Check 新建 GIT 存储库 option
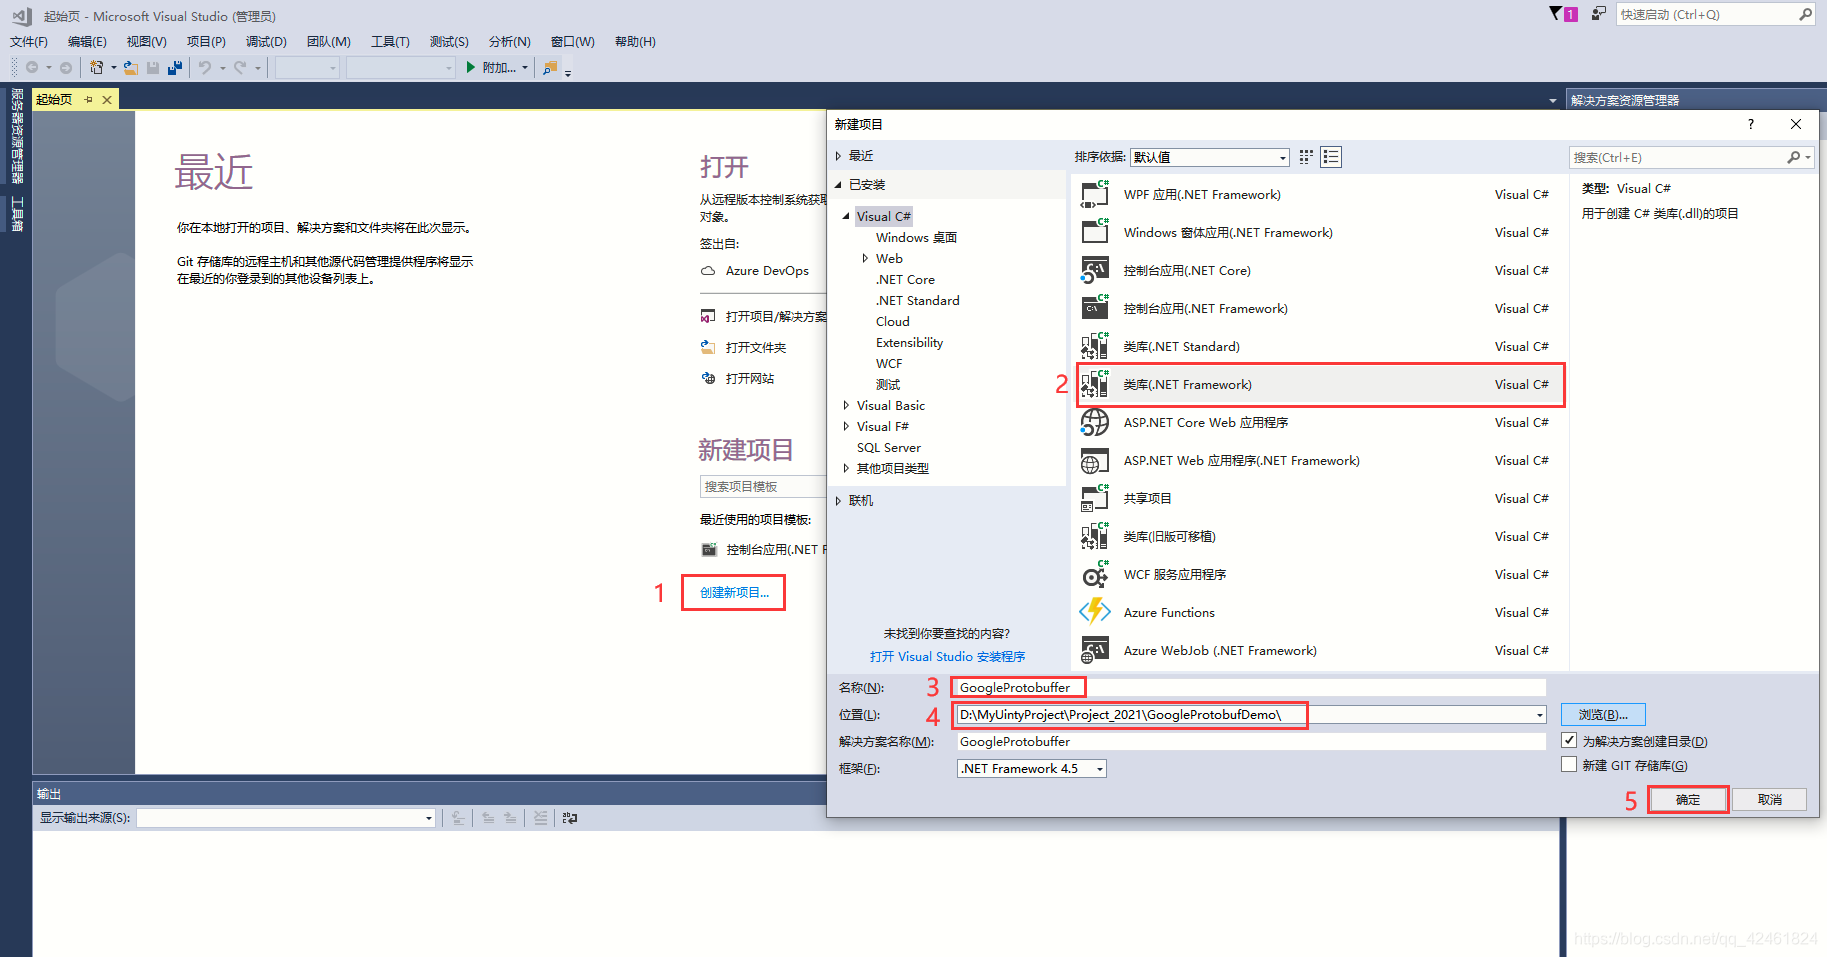This screenshot has height=957, width=1827. coord(1570,764)
